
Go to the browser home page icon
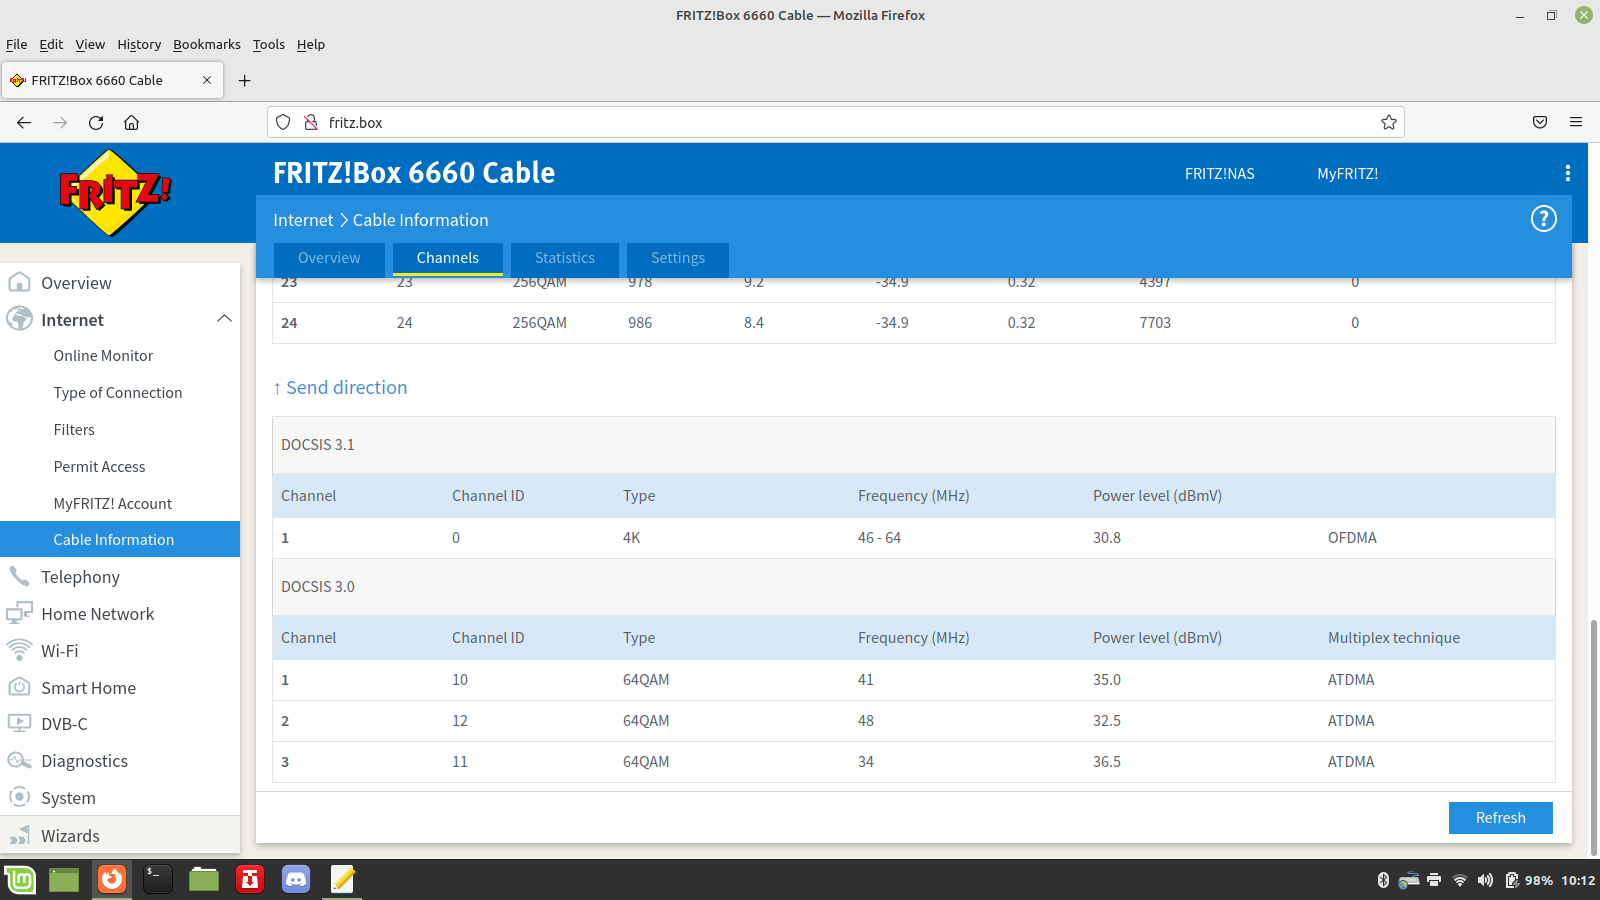click(x=131, y=122)
